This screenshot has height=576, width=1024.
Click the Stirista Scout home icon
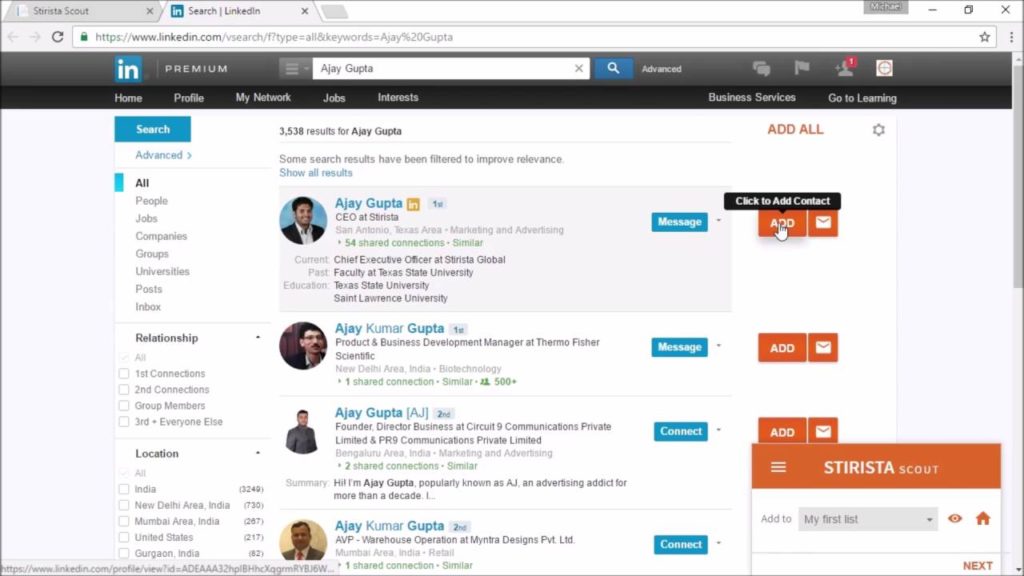983,519
